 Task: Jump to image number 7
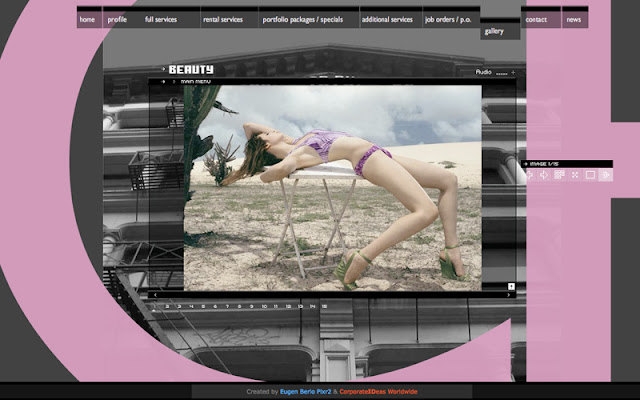click(227, 306)
